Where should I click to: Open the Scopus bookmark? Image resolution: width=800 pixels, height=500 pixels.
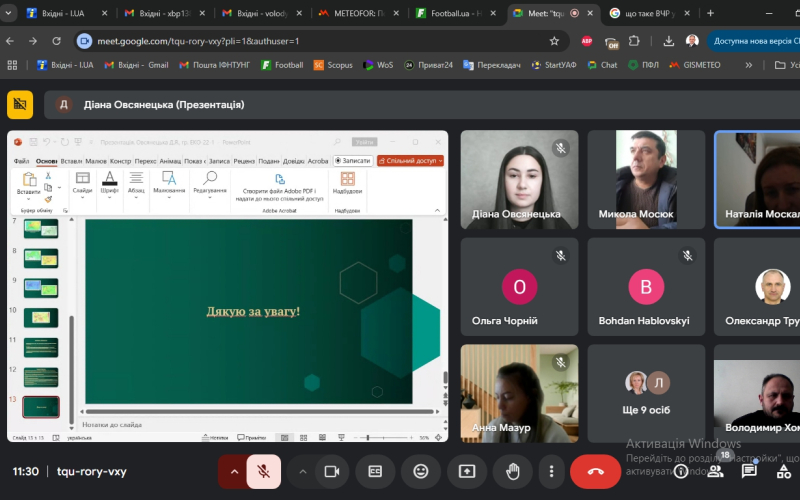click(333, 65)
